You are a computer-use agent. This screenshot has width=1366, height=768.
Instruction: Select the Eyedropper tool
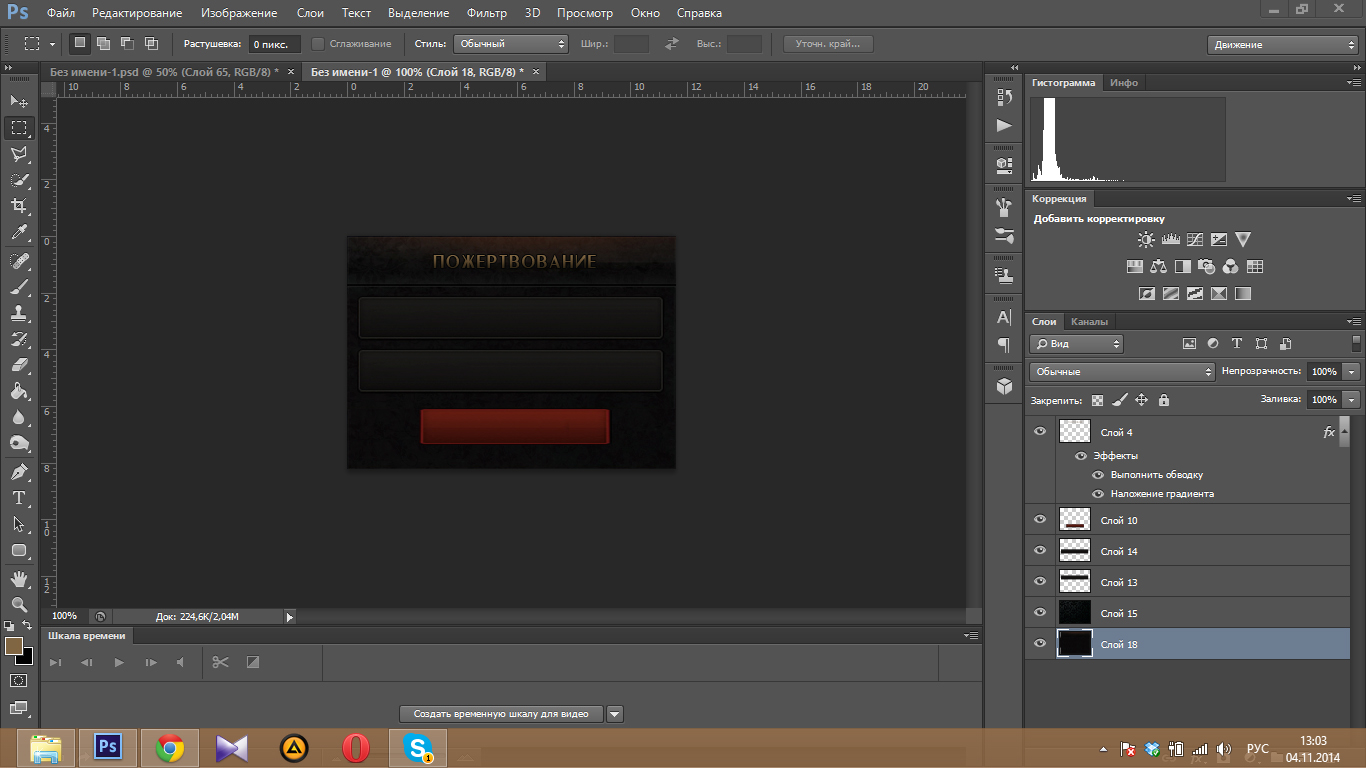[x=19, y=232]
